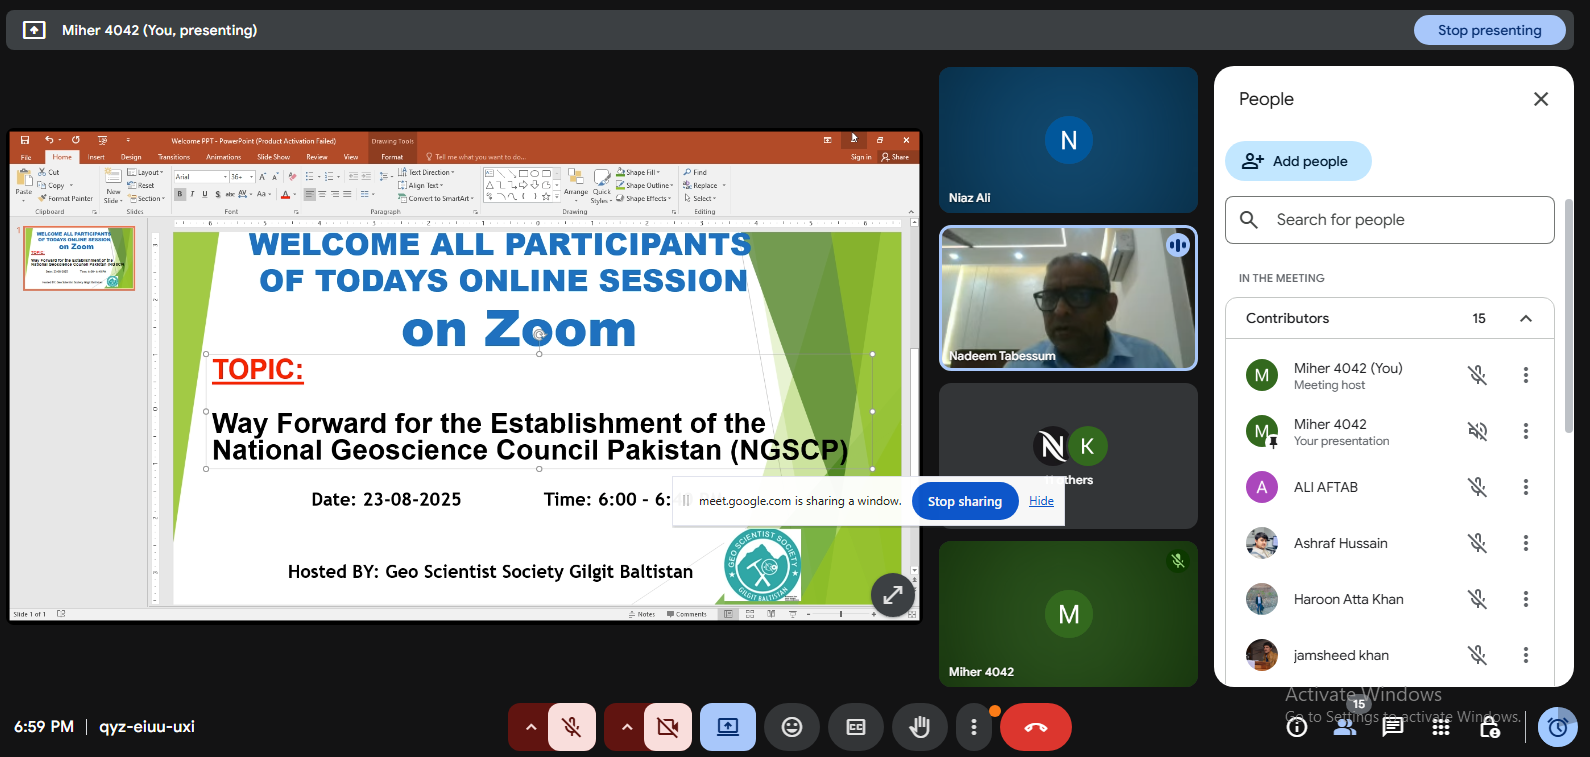Open the Design tab in PowerPoint
The height and width of the screenshot is (757, 1590).
131,157
